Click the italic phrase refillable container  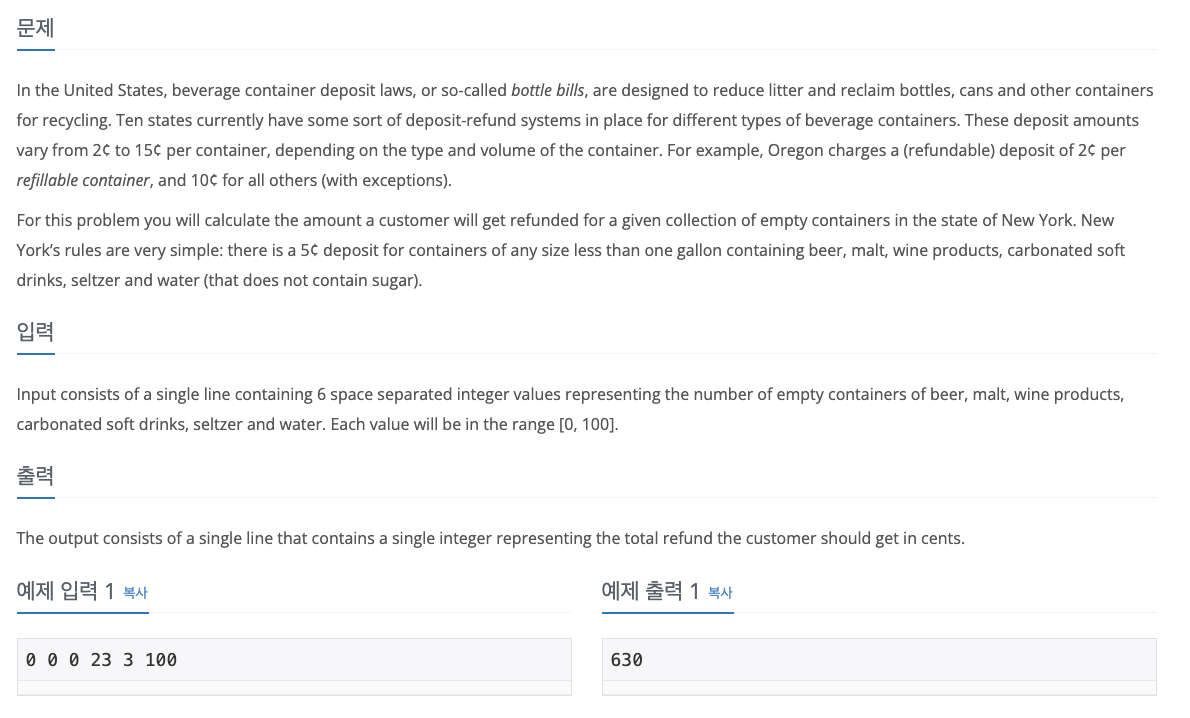(x=83, y=181)
